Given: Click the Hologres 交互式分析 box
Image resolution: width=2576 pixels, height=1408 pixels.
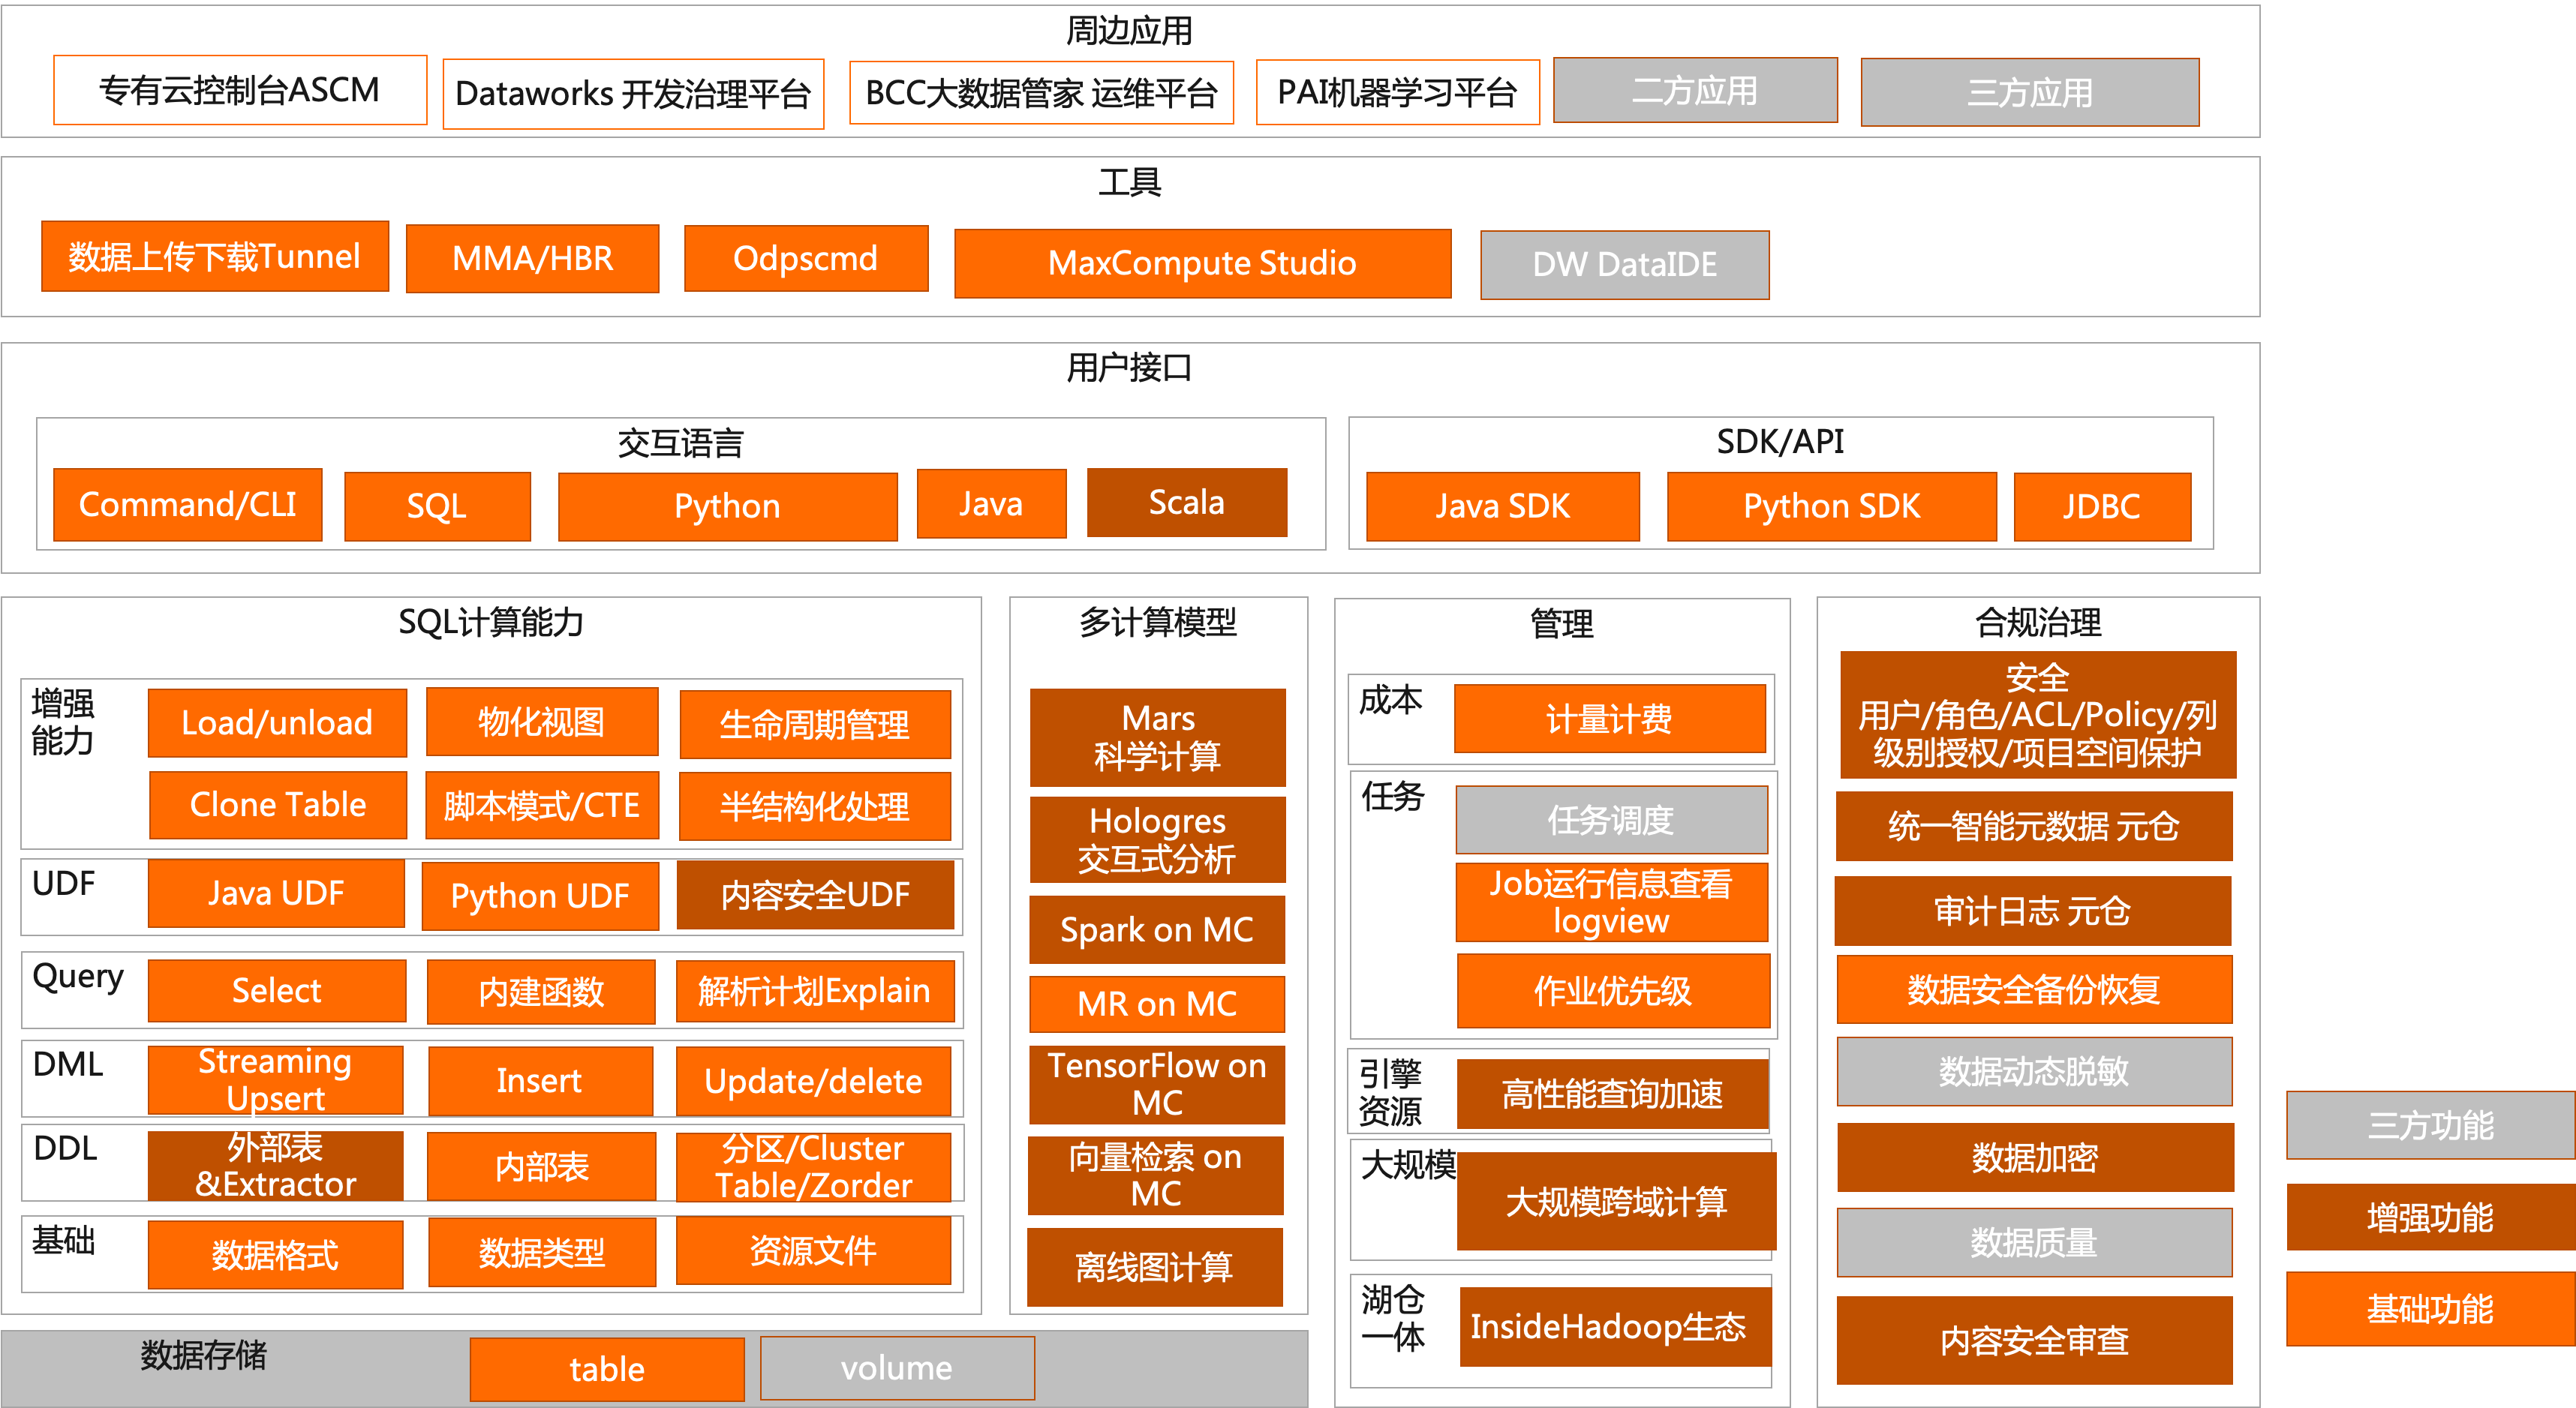Looking at the screenshot, I should [1157, 840].
